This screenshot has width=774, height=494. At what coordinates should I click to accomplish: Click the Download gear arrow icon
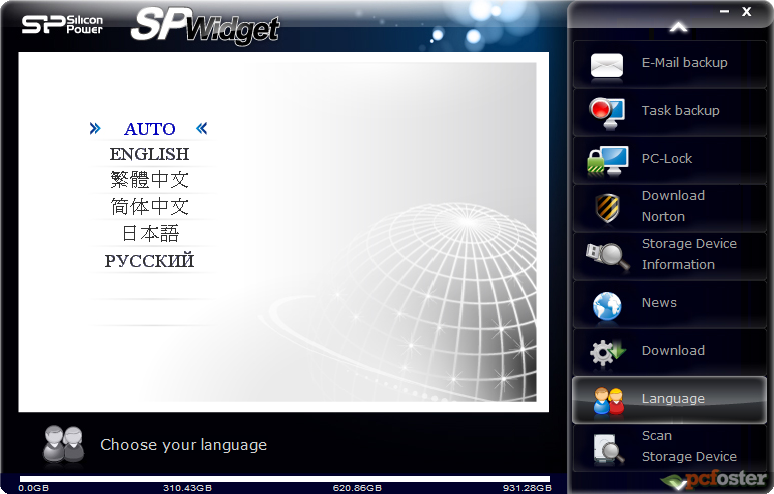tap(607, 352)
